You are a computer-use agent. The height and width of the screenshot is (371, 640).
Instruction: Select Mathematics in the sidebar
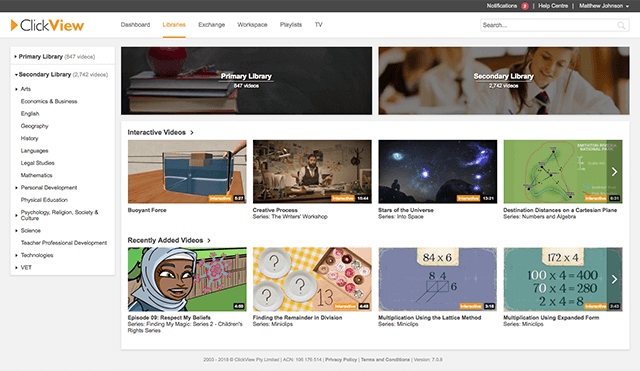click(36, 176)
